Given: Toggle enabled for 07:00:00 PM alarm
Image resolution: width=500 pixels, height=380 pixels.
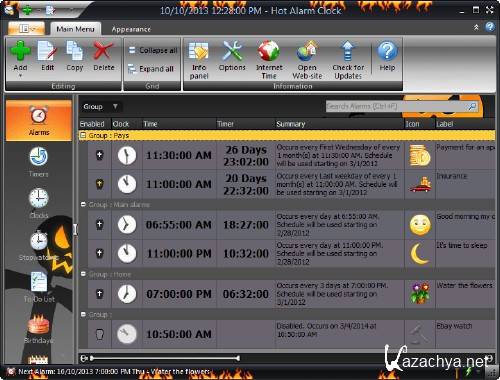Looking at the screenshot, I should 99,294.
